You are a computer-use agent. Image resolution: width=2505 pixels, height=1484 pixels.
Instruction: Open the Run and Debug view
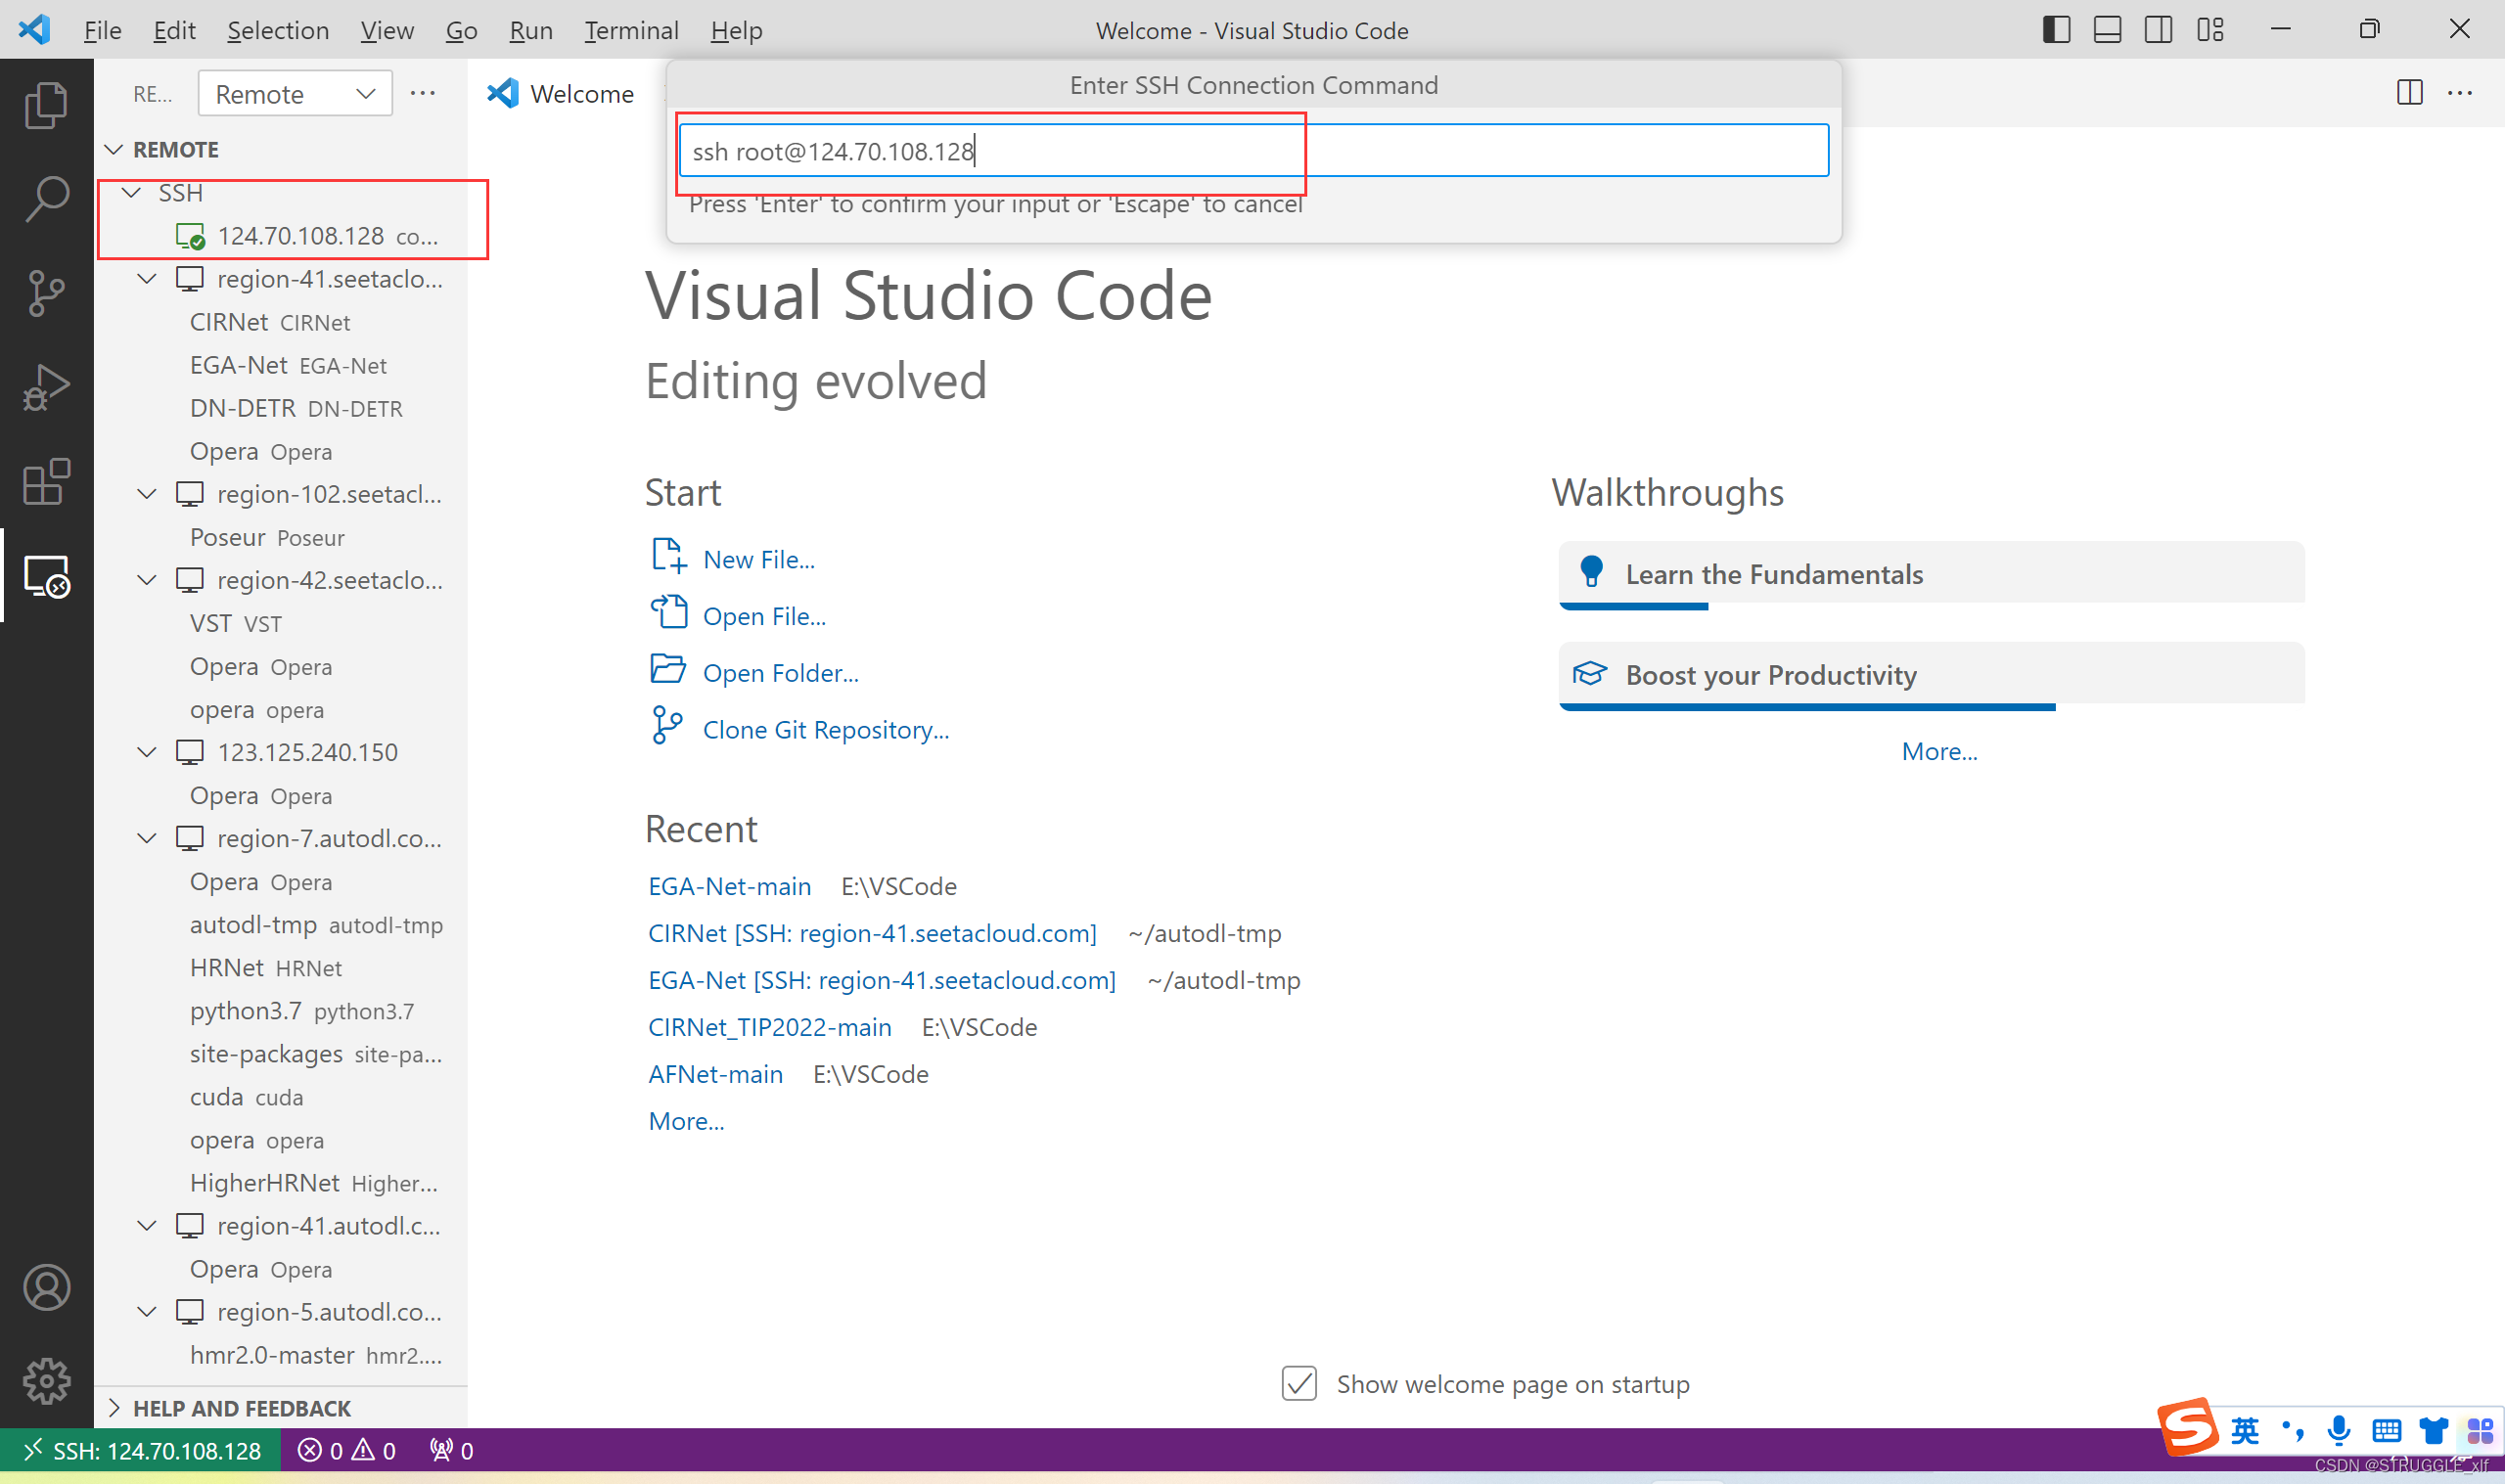(x=46, y=388)
